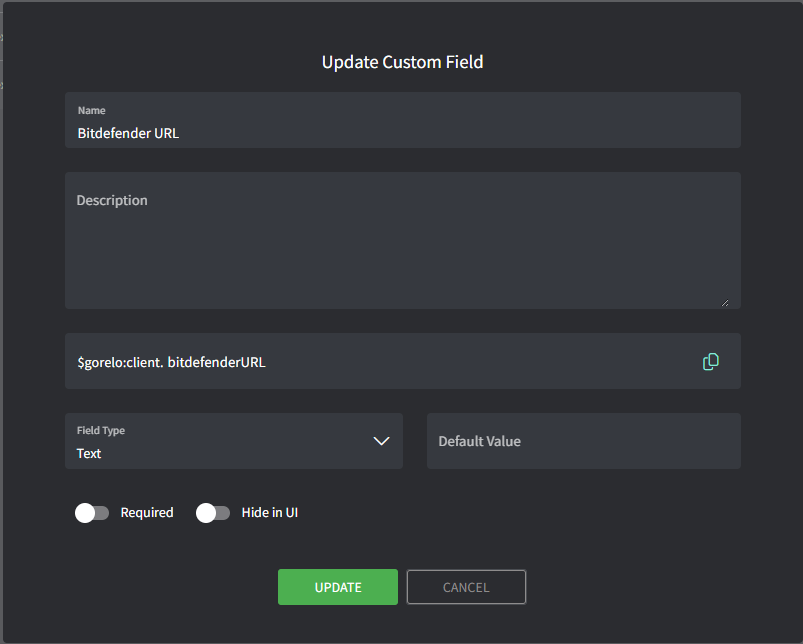
Task: Cancel the custom field update
Action: pos(466,587)
